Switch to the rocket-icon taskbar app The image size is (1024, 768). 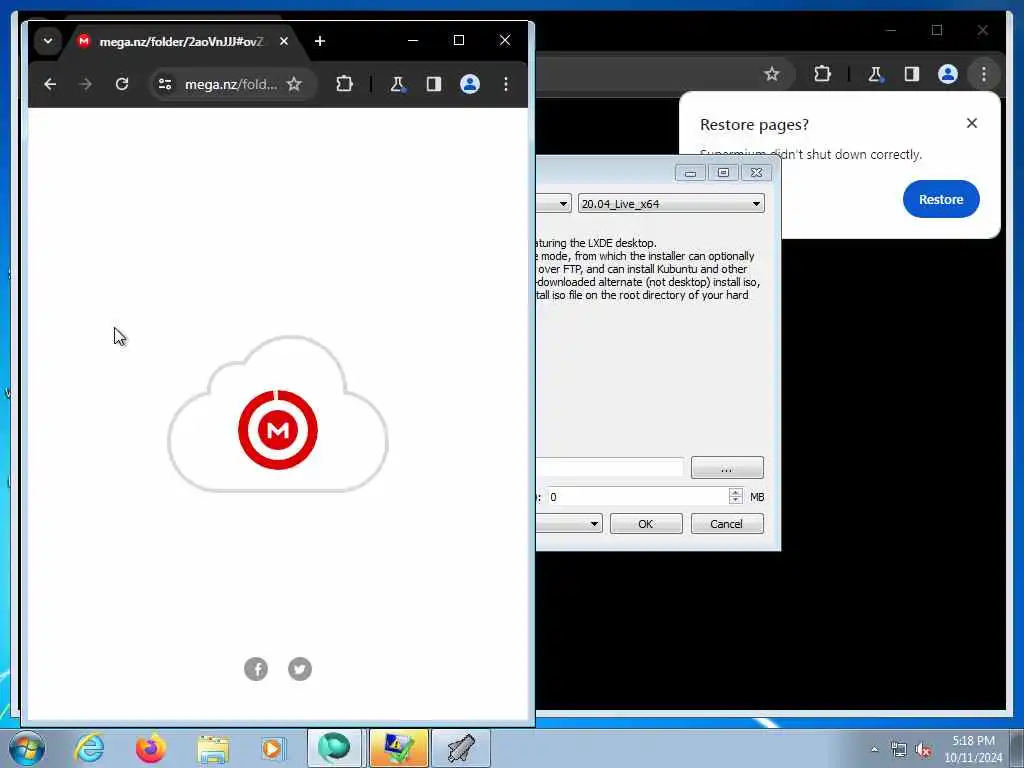[461, 748]
